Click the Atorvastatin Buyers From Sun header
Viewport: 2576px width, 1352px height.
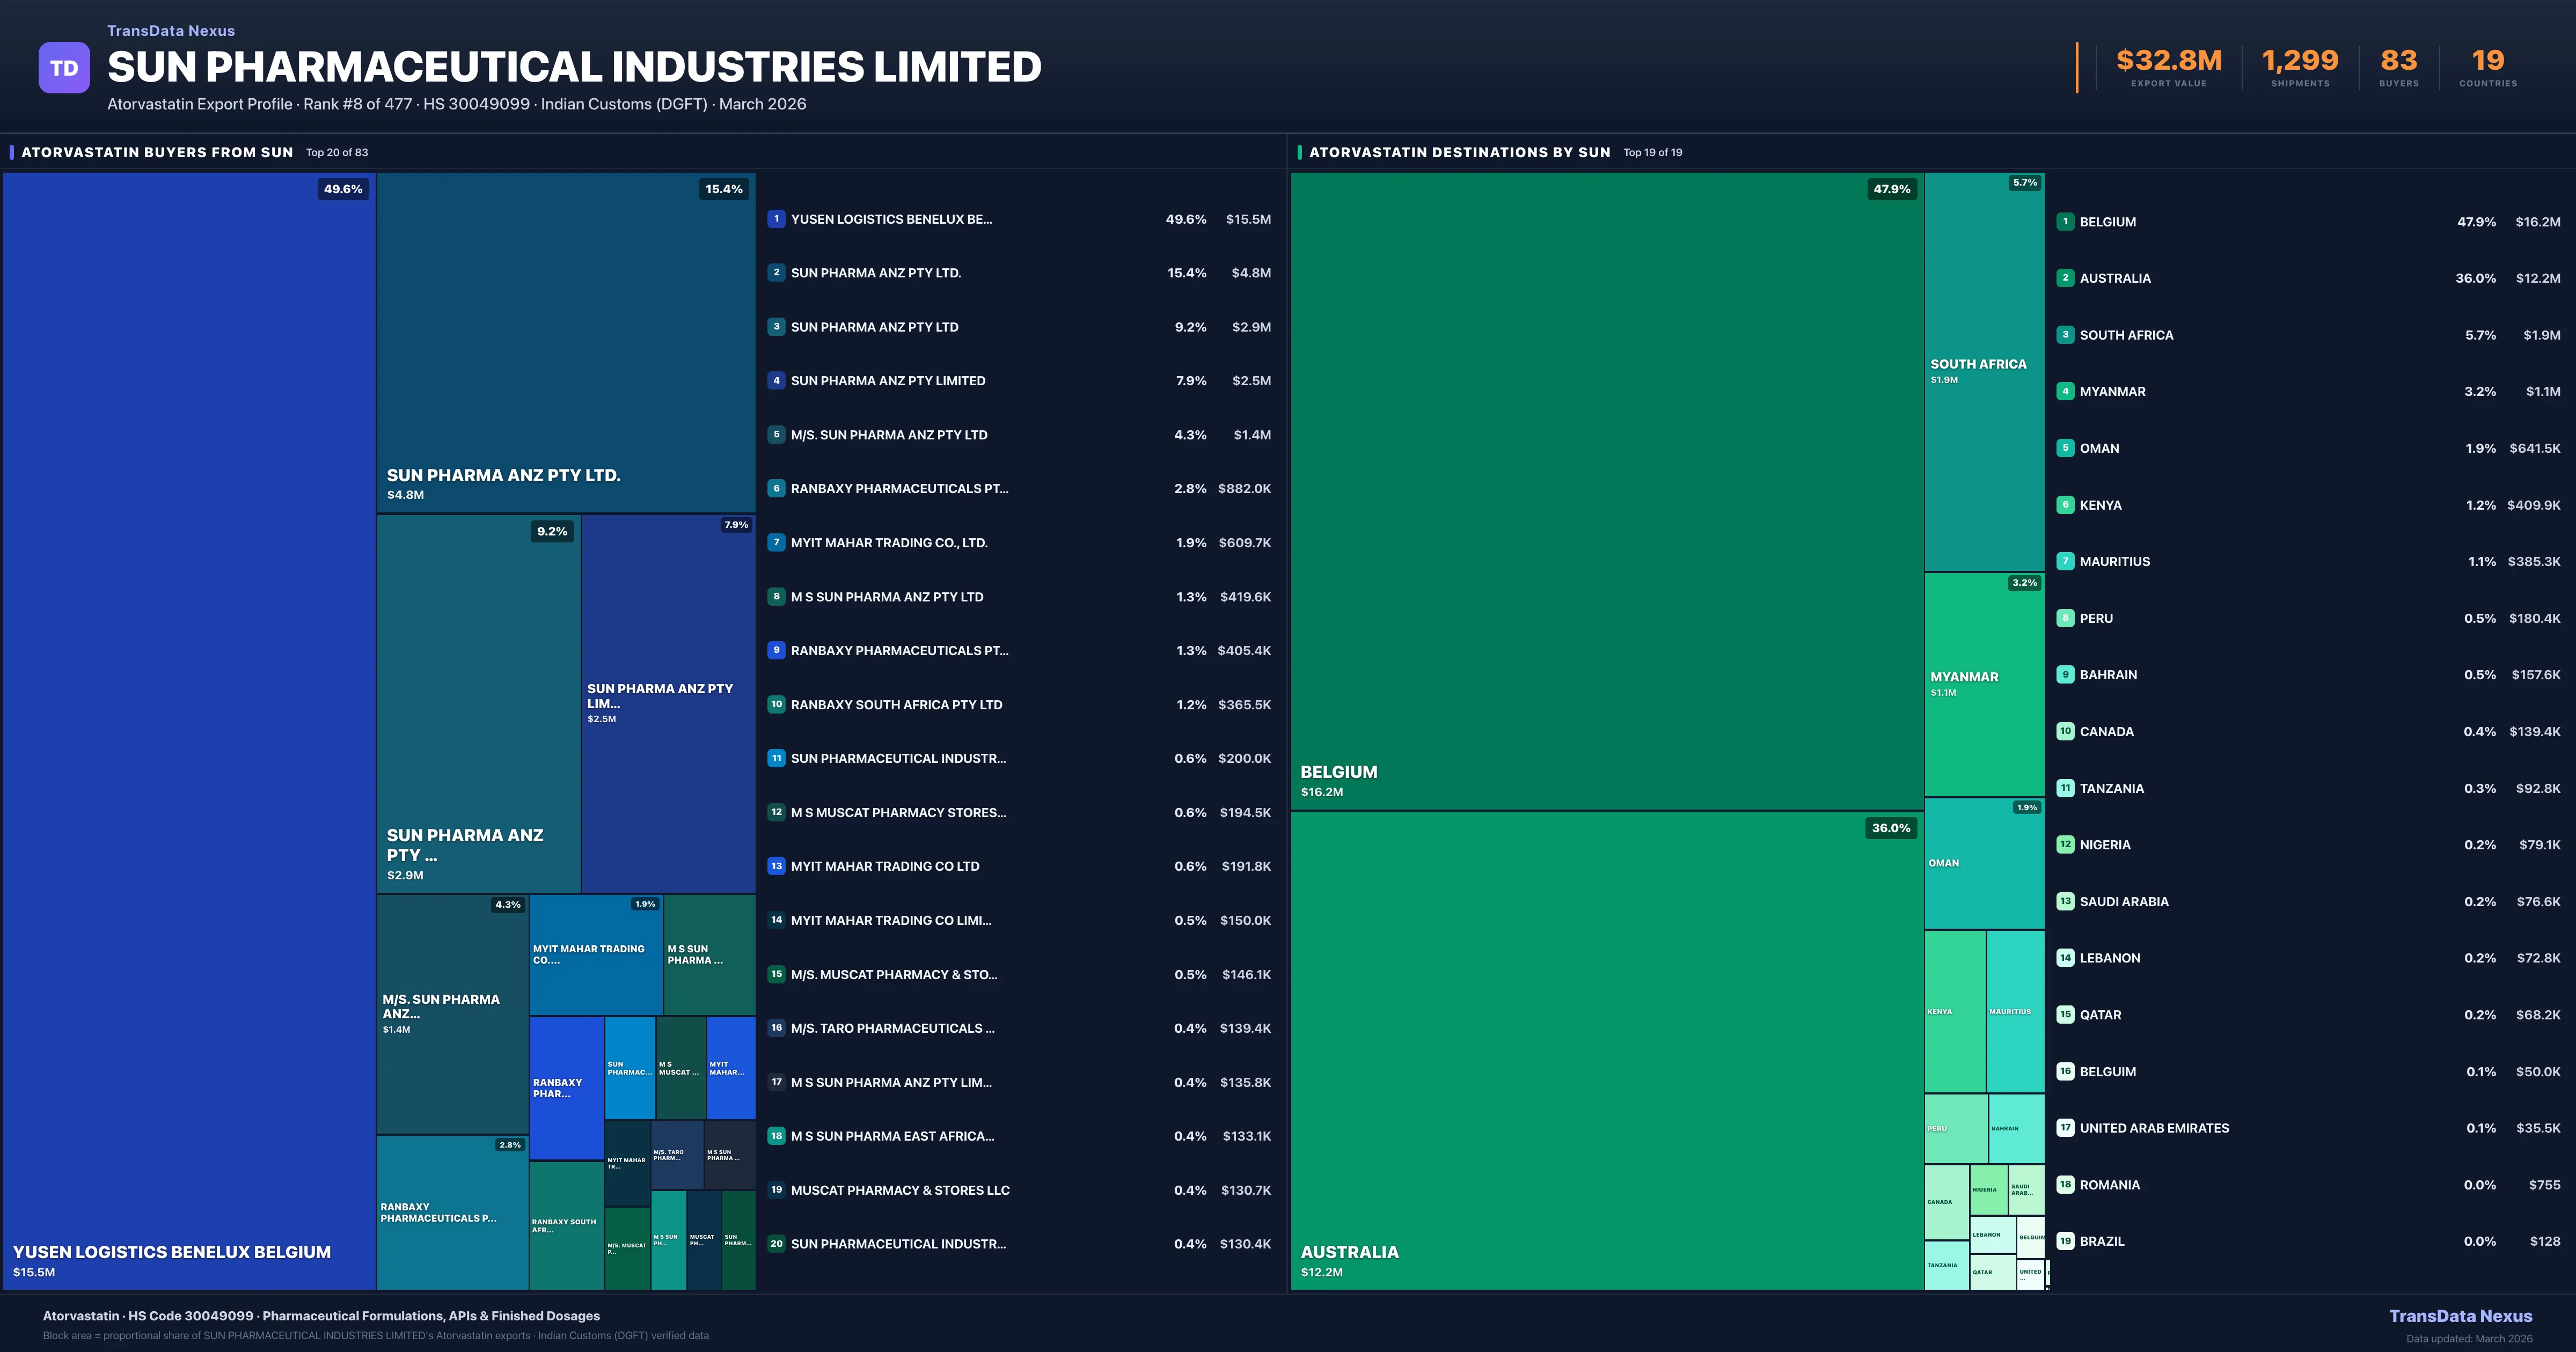(x=157, y=152)
